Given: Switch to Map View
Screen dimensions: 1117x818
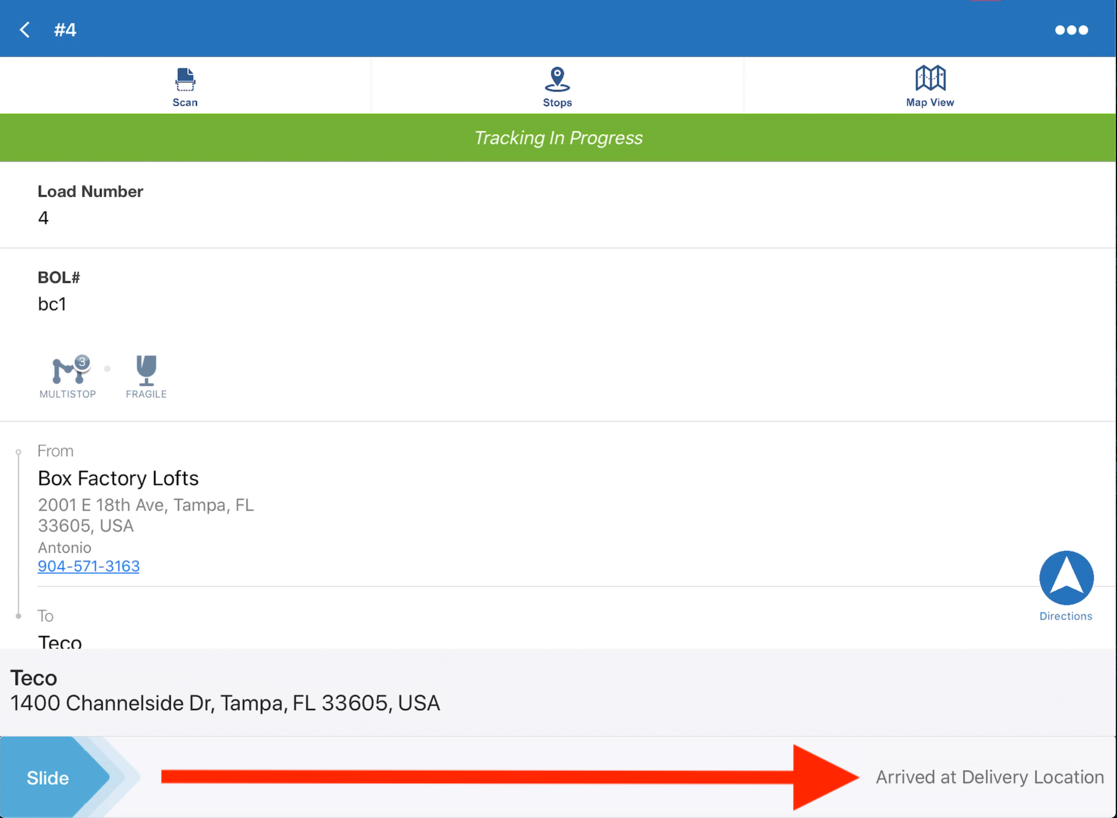Looking at the screenshot, I should pyautogui.click(x=930, y=86).
